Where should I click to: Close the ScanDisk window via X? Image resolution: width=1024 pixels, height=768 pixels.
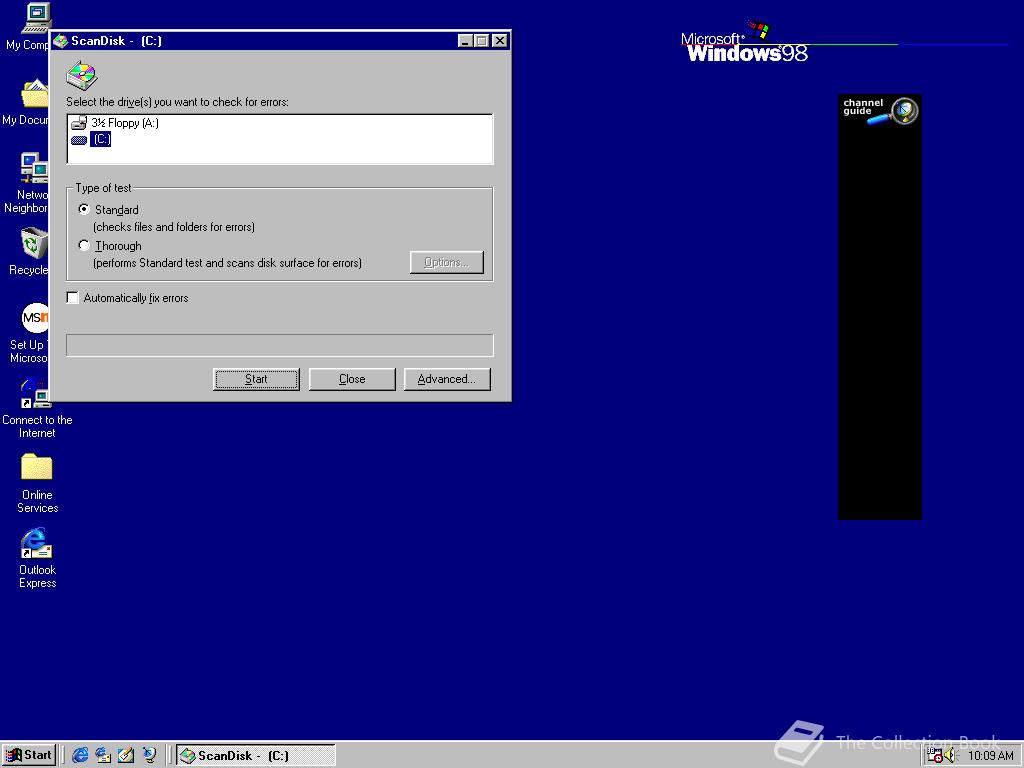(x=500, y=41)
